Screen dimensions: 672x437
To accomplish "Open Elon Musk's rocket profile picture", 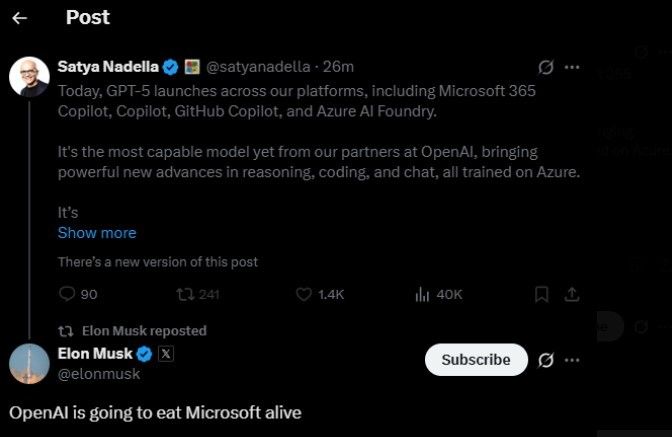I will 30,363.
